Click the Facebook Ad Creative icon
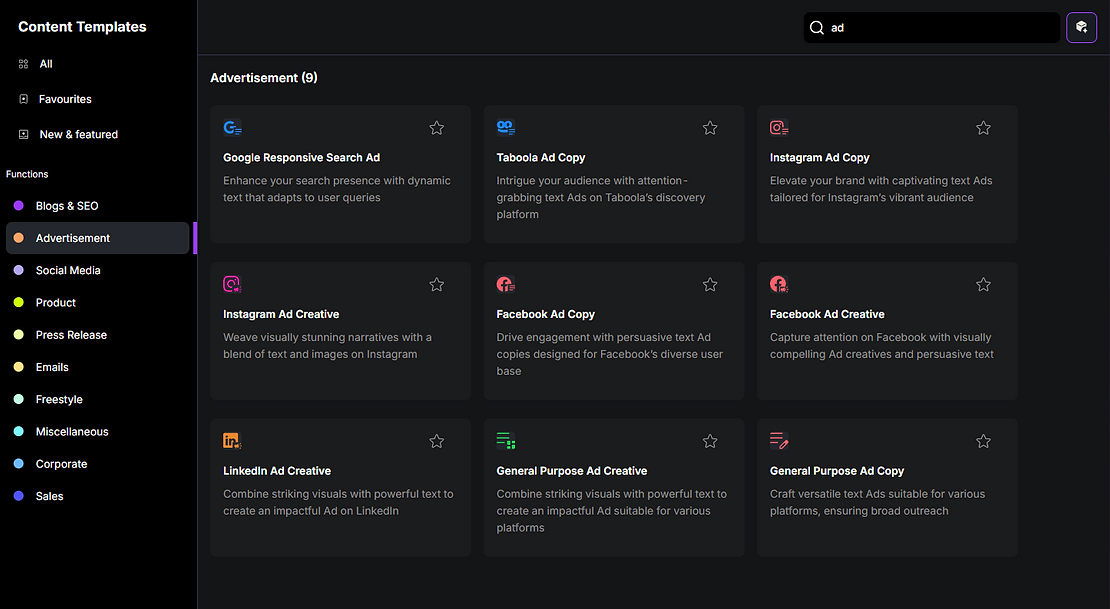This screenshot has height=609, width=1110. [779, 284]
